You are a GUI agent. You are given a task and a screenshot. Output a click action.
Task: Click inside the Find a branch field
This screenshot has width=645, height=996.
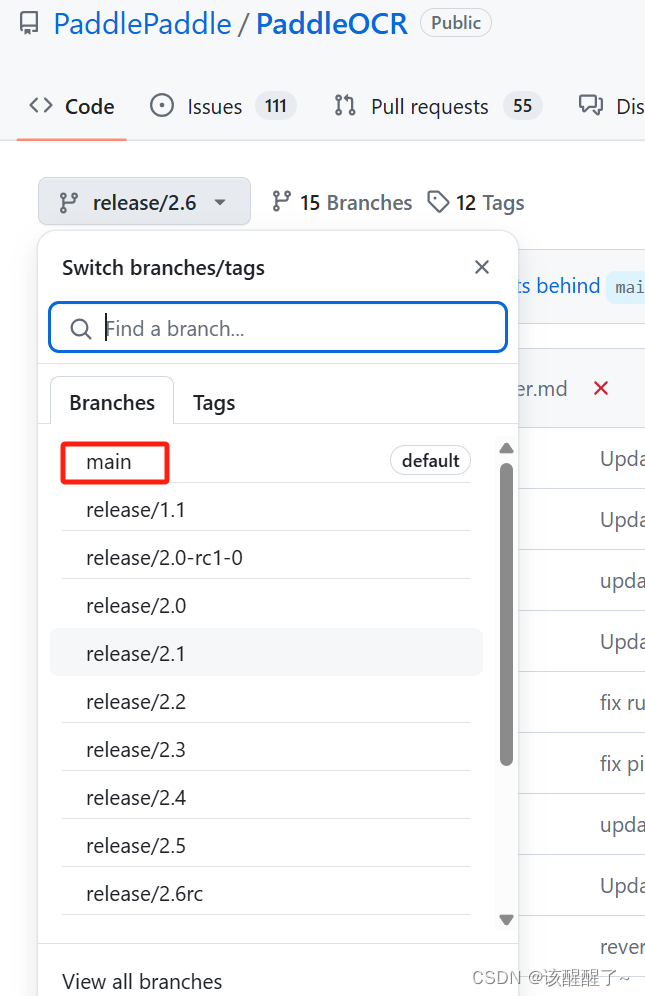click(x=250, y=327)
